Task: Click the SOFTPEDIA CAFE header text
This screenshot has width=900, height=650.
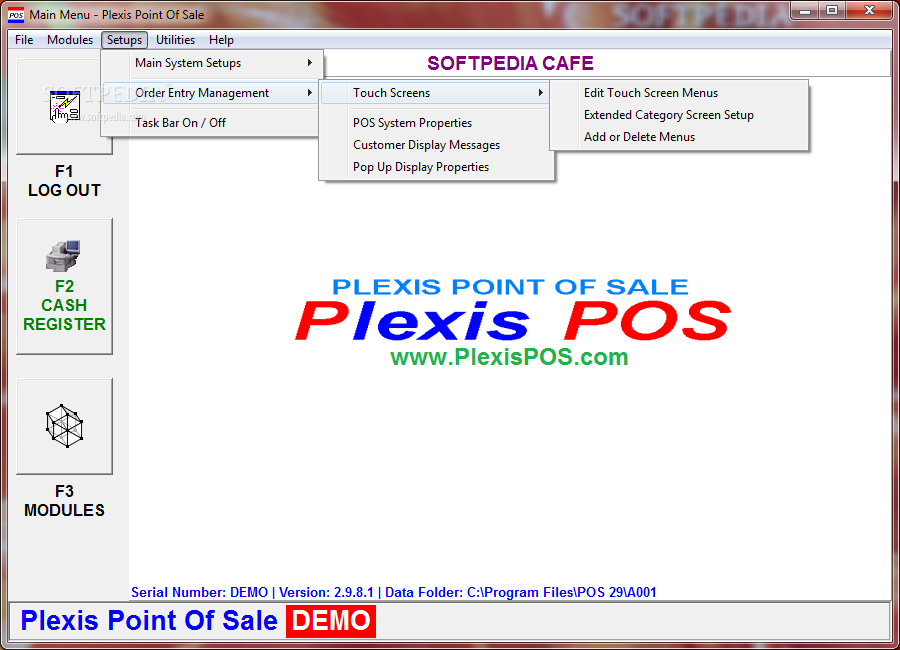Action: (510, 63)
